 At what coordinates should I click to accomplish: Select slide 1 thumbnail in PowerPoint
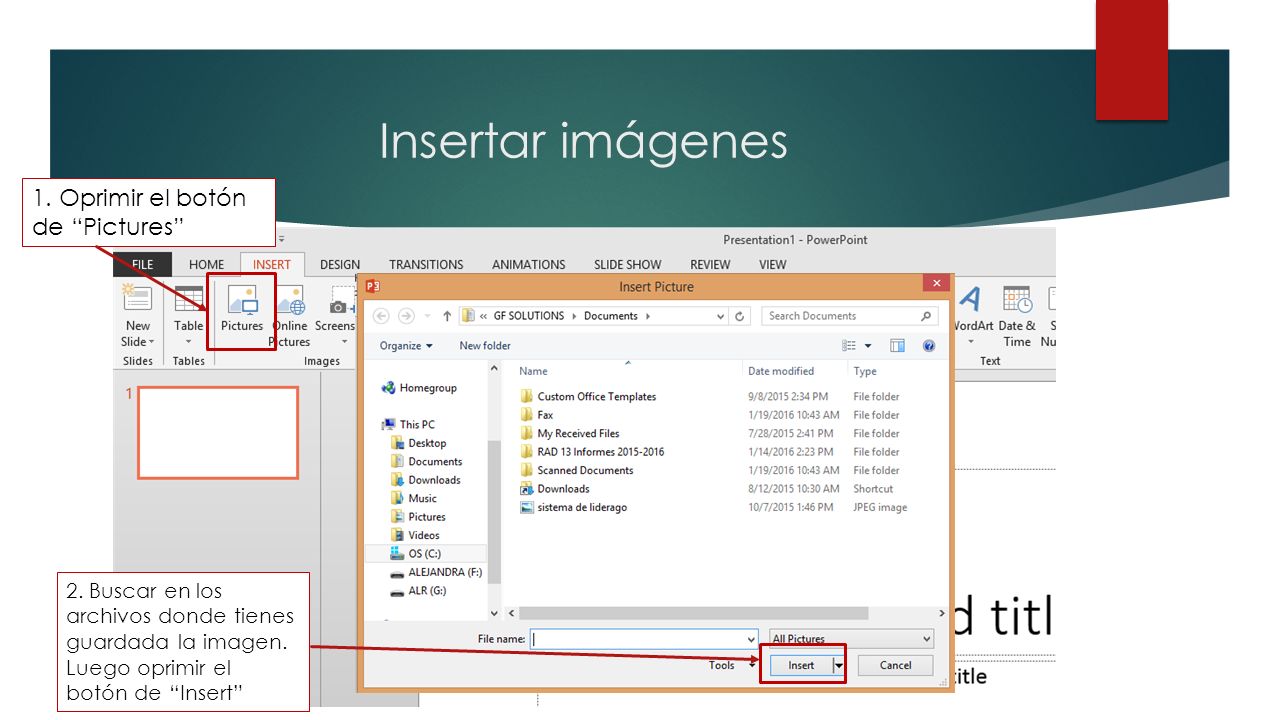click(x=218, y=432)
